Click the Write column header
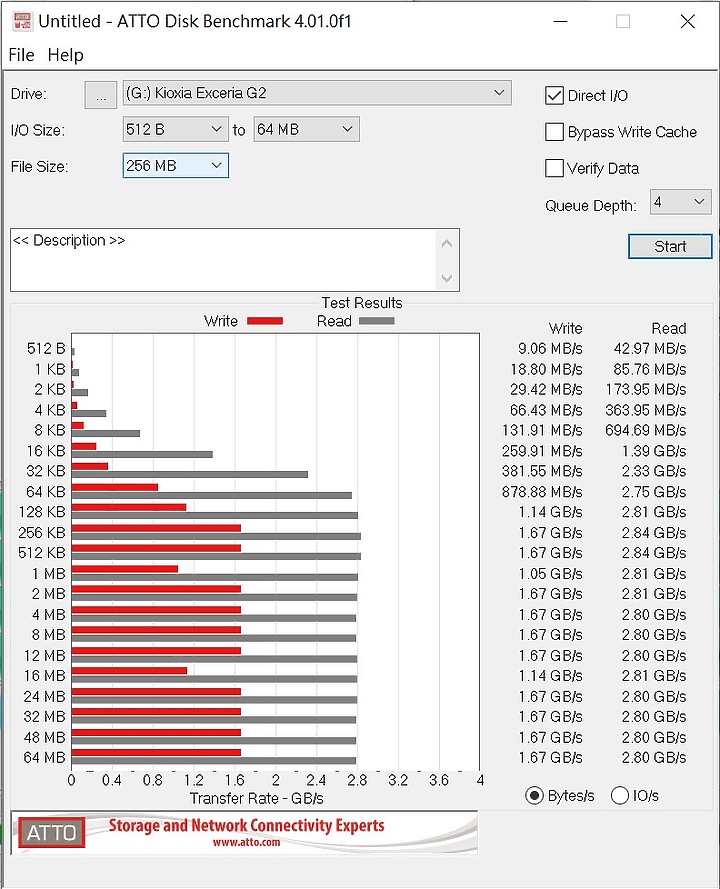720x889 pixels. pos(565,328)
